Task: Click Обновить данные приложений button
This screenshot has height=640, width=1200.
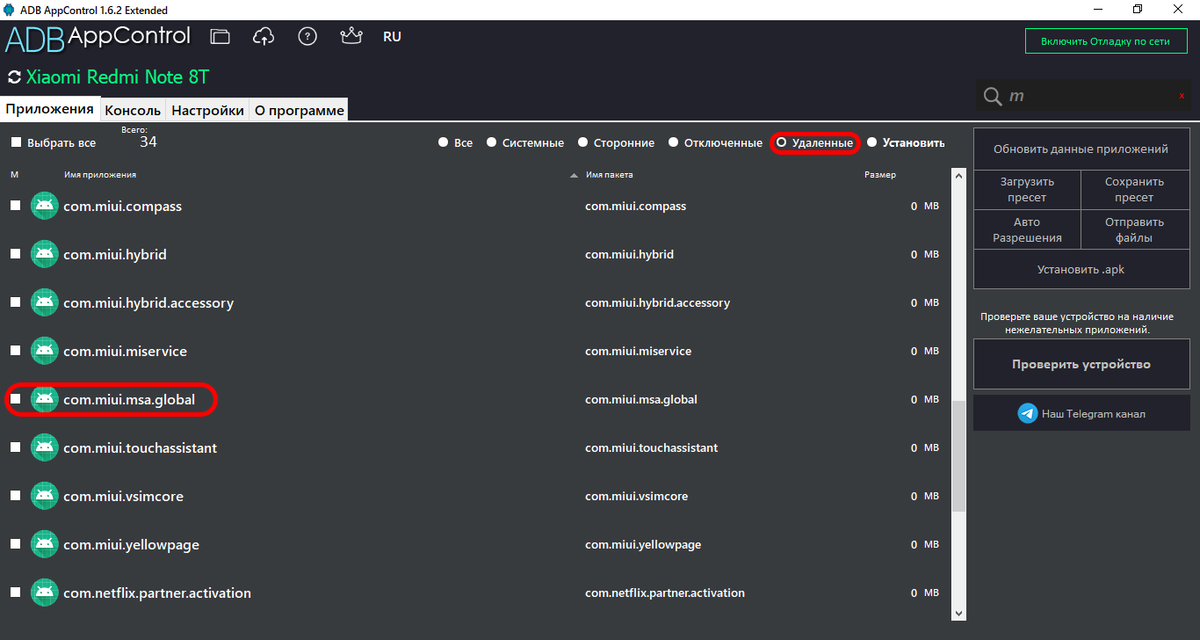Action: [1080, 149]
